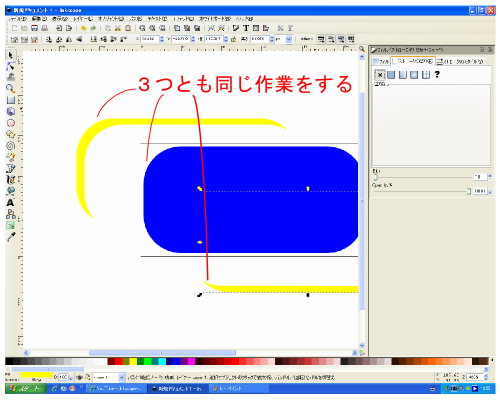Click Raise to top icon
The height and width of the screenshot is (400, 500).
tap(124, 39)
